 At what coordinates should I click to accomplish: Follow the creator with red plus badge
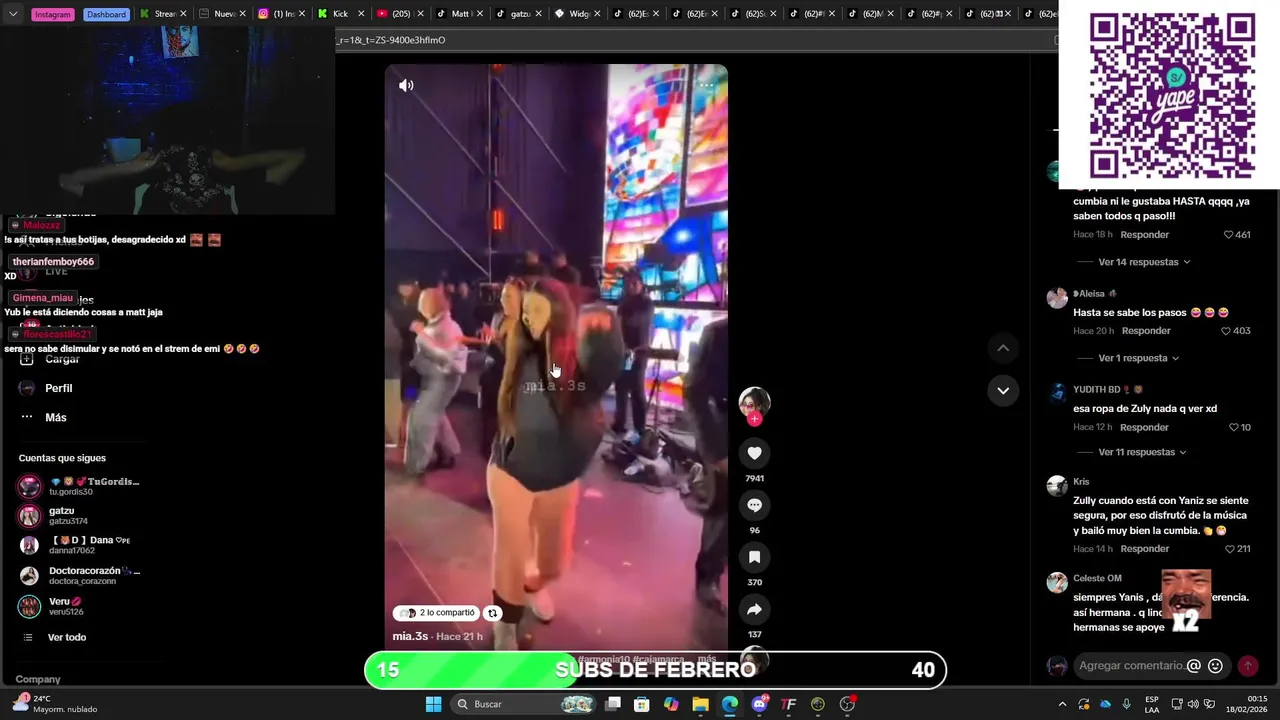(754, 419)
